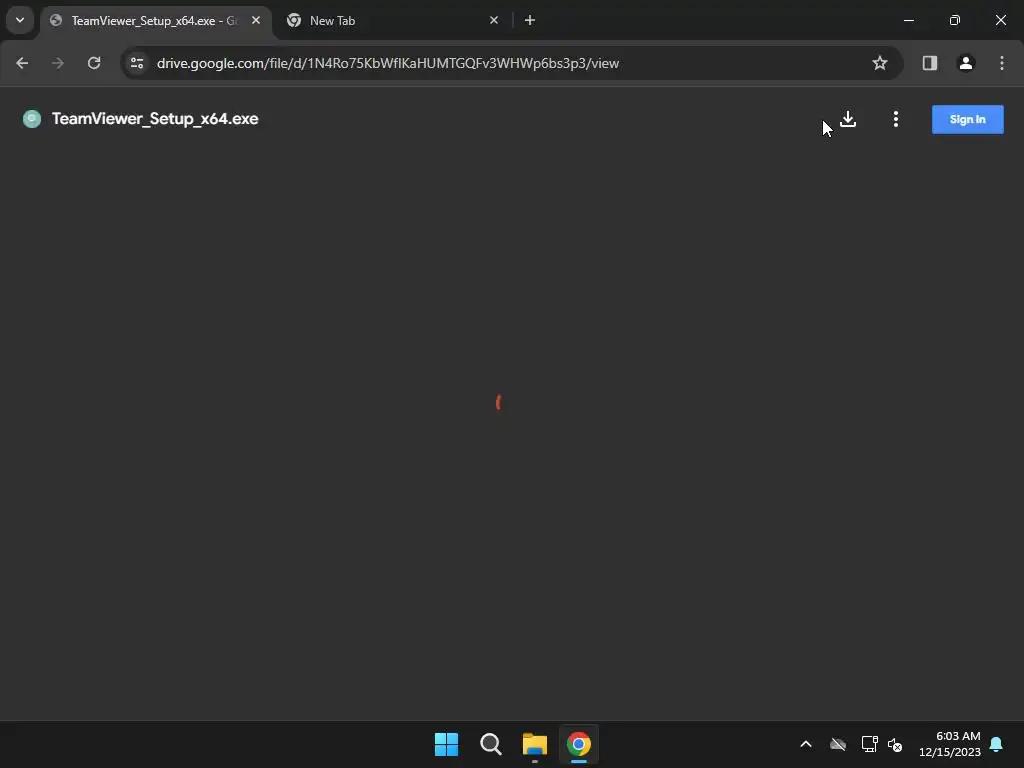Close the New Tab tab
This screenshot has height=768, width=1024.
[x=494, y=20]
